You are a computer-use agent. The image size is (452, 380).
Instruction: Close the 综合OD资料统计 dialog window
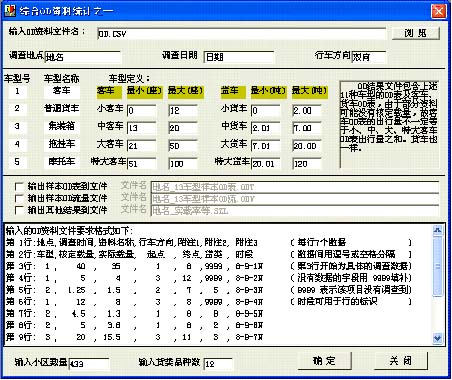[x=438, y=12]
